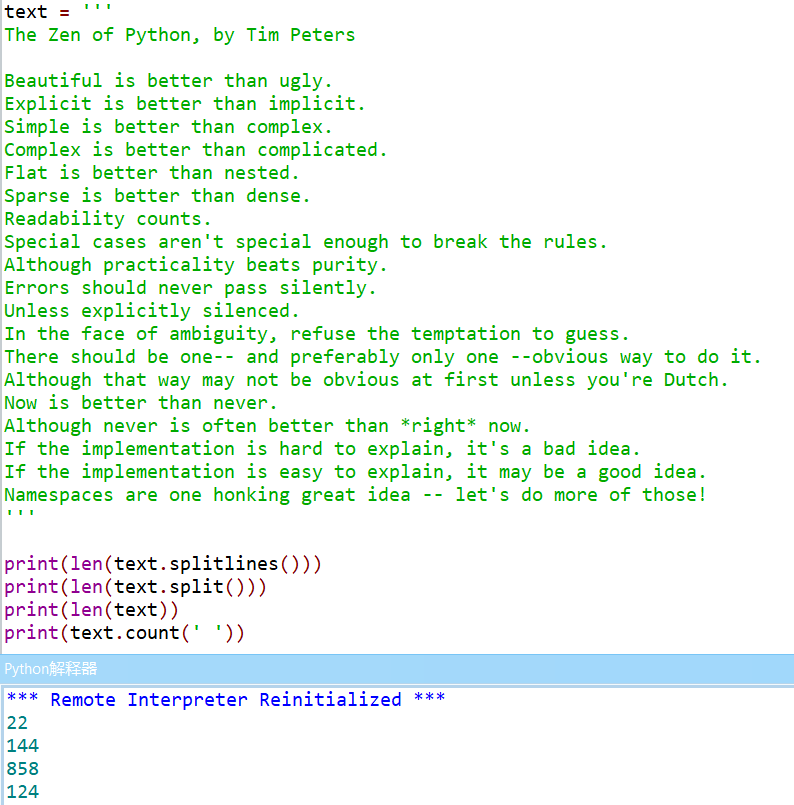Click 'Special cases aren't special enough' line
The image size is (794, 805).
[306, 242]
